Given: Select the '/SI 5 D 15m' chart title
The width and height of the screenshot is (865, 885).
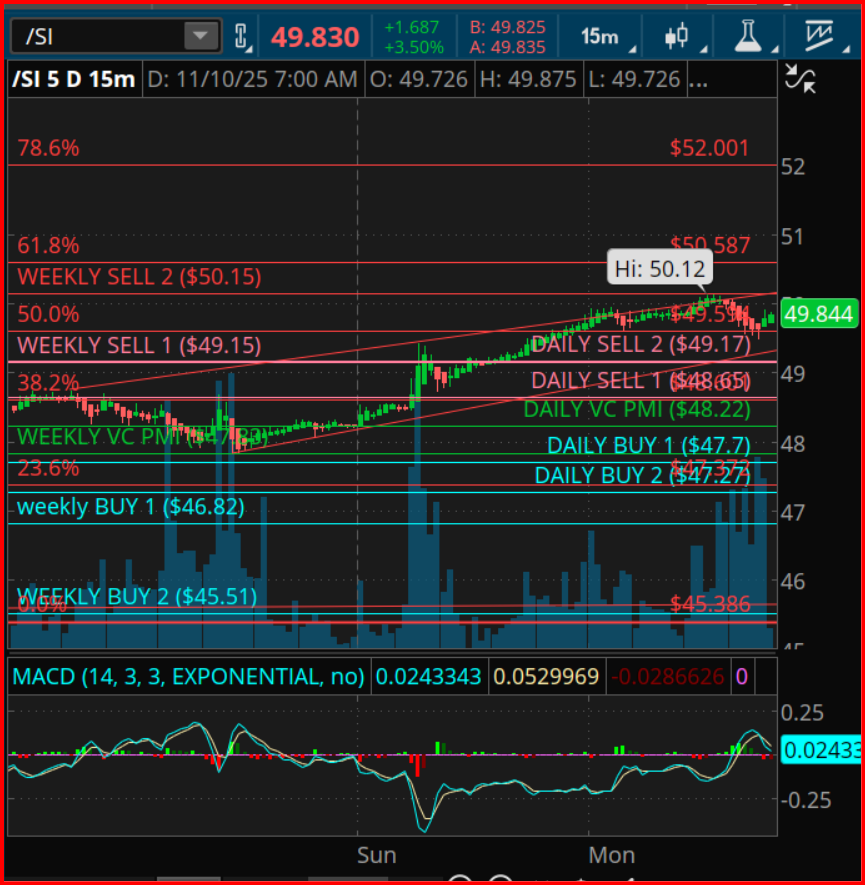Looking at the screenshot, I should (73, 78).
